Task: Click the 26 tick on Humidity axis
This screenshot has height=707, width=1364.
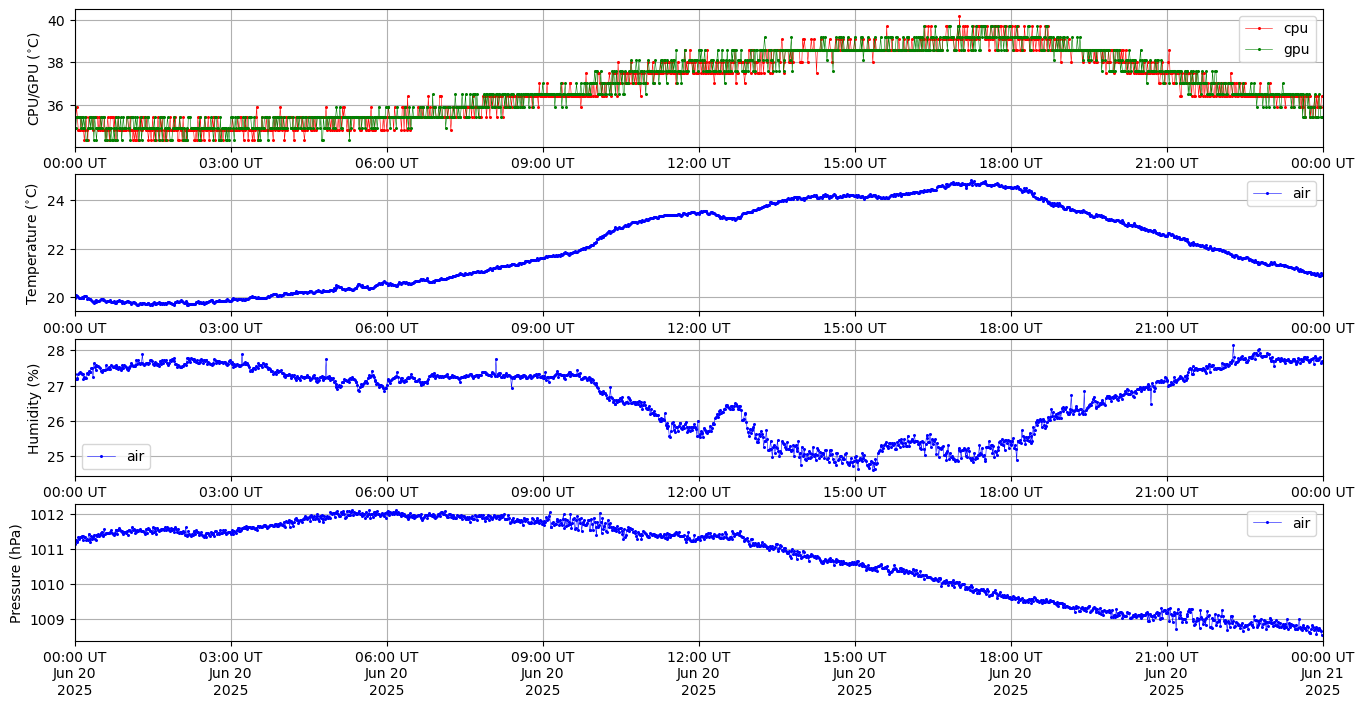Action: (x=56, y=422)
